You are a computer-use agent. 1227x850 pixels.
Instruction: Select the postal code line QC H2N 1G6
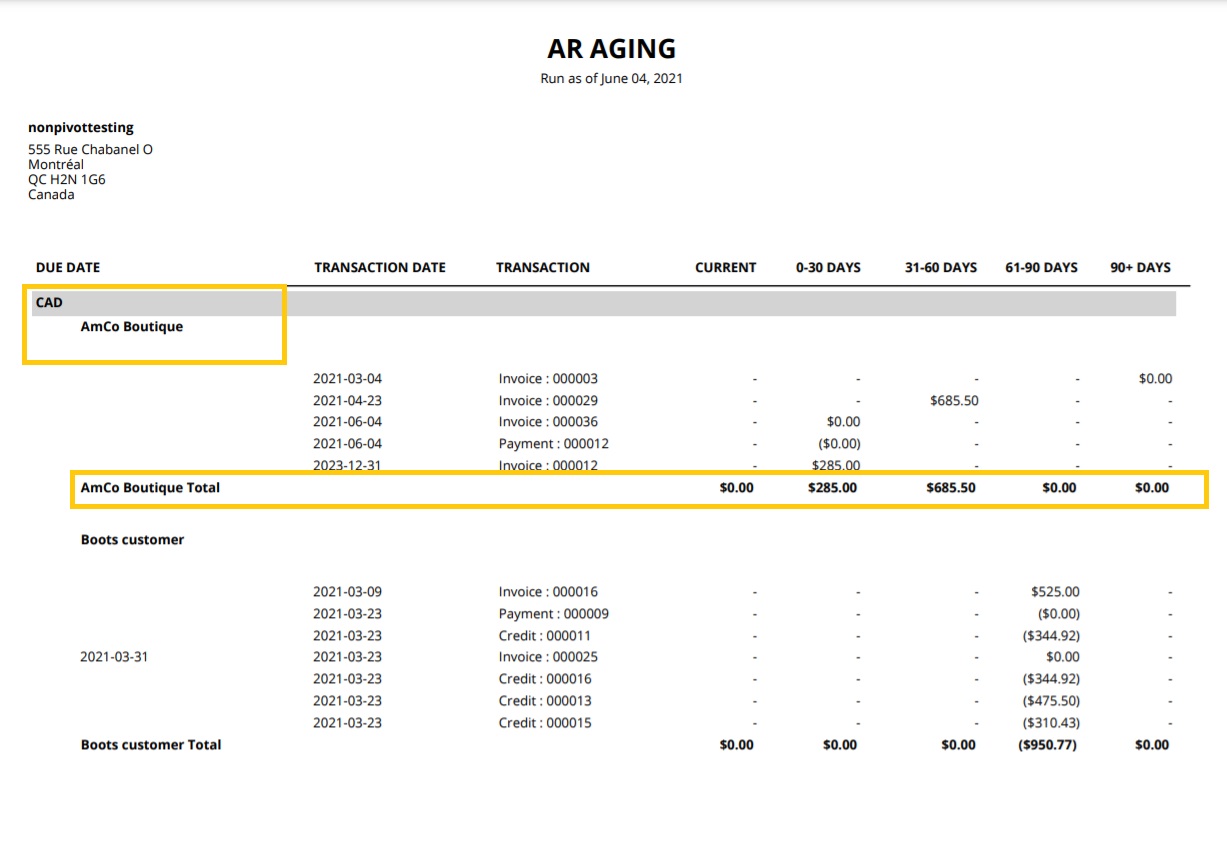pos(67,179)
